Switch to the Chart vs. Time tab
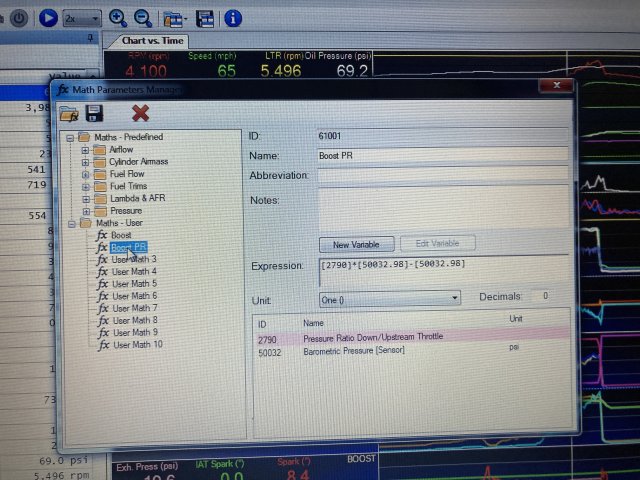Viewport: 640px width, 480px height. coord(152,40)
